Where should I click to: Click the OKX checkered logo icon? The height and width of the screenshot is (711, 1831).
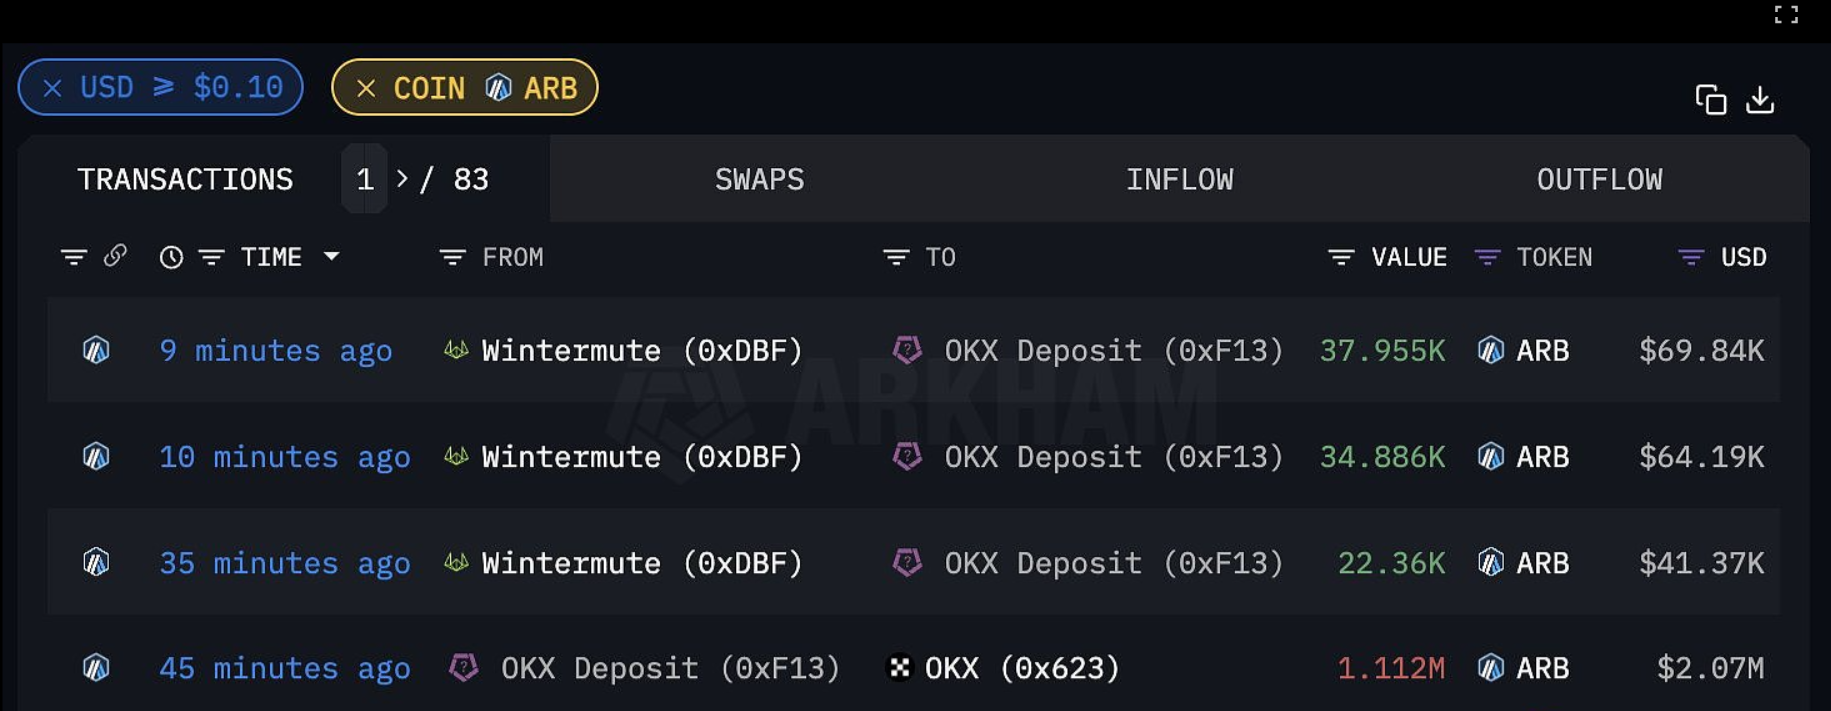click(900, 667)
